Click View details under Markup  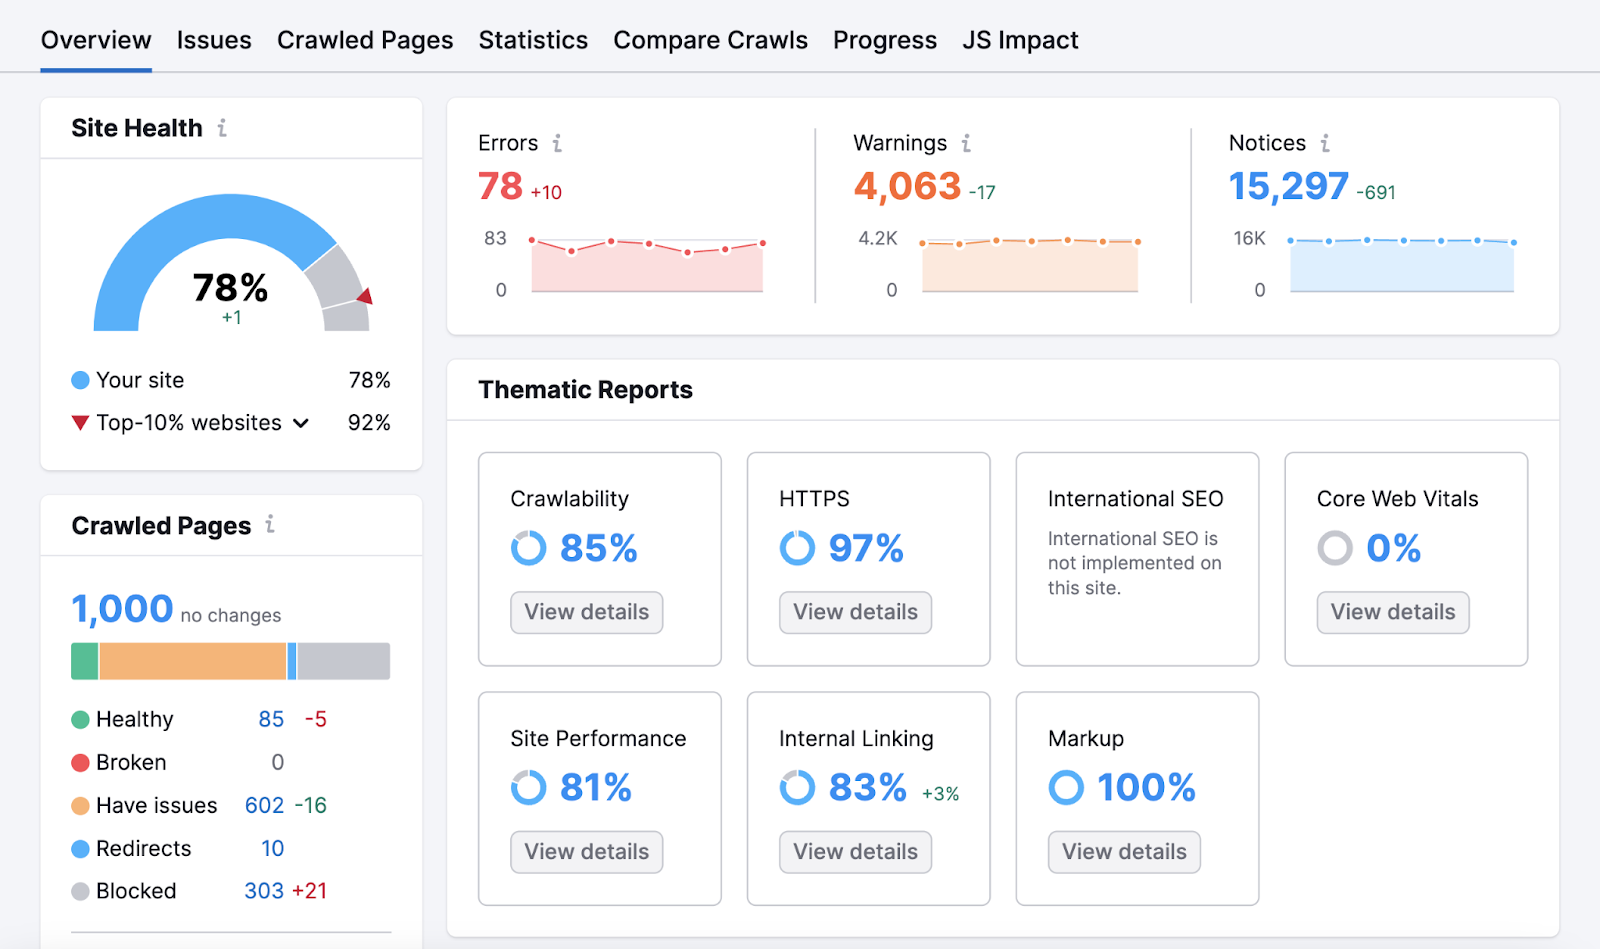(x=1123, y=851)
